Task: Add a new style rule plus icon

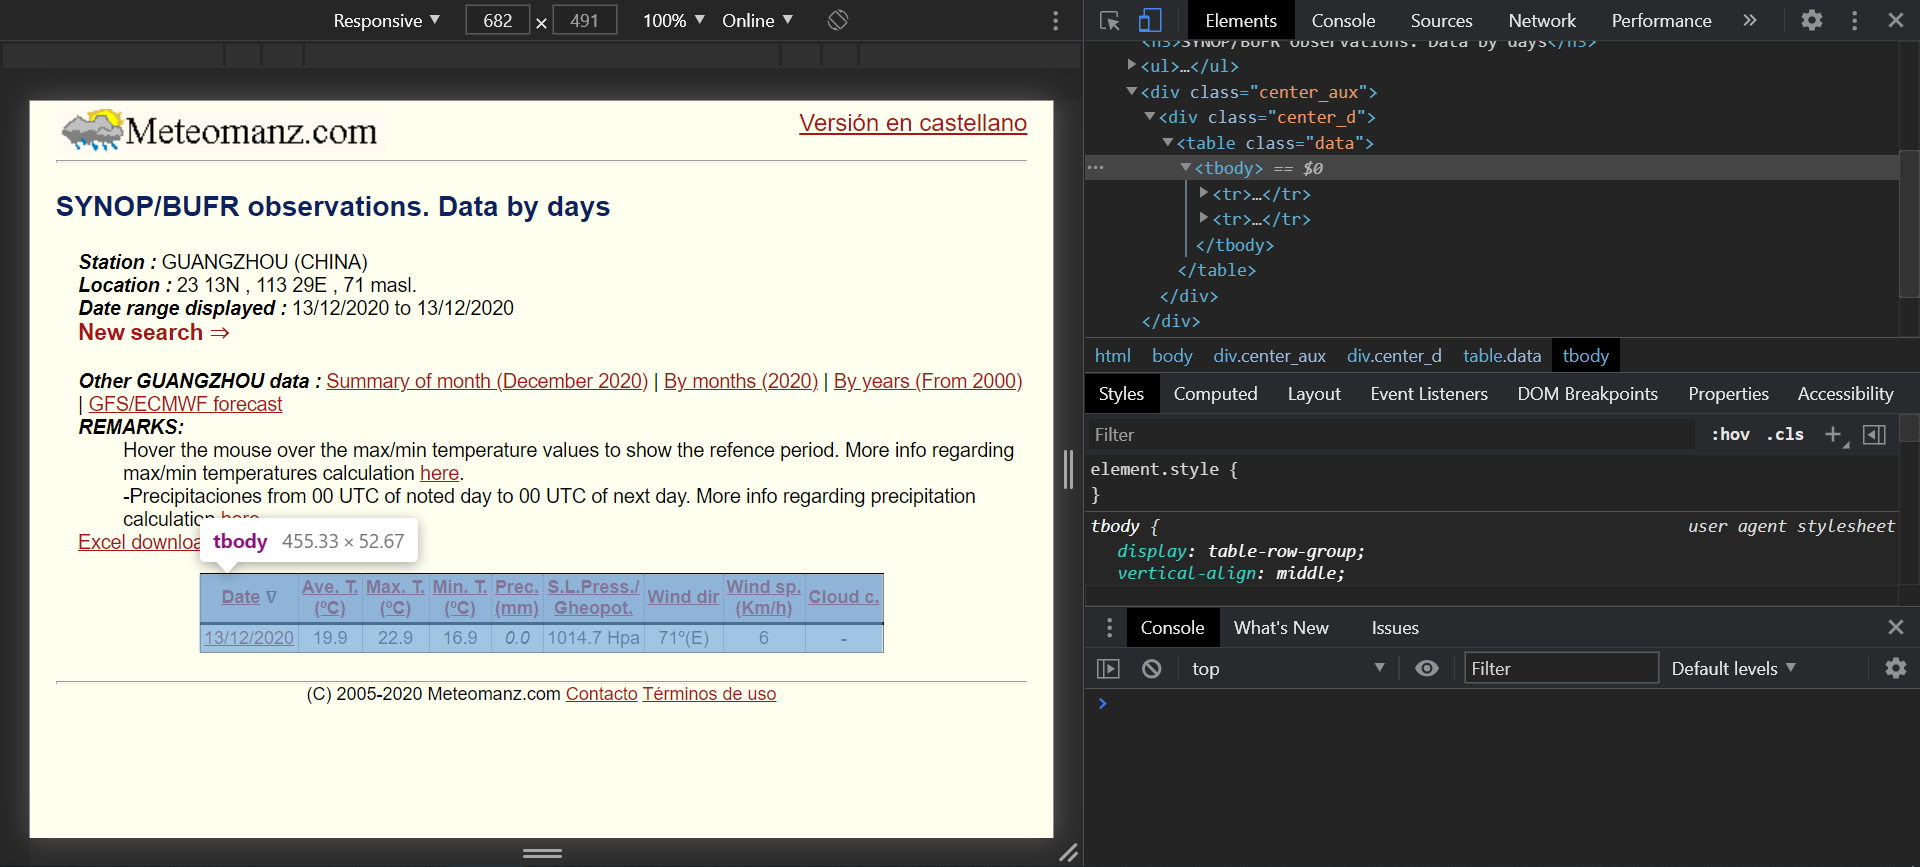Action: 1834,434
